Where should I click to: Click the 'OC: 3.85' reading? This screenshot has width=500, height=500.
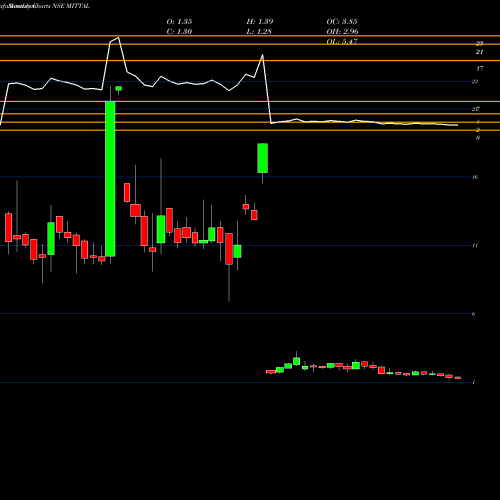[x=342, y=22]
